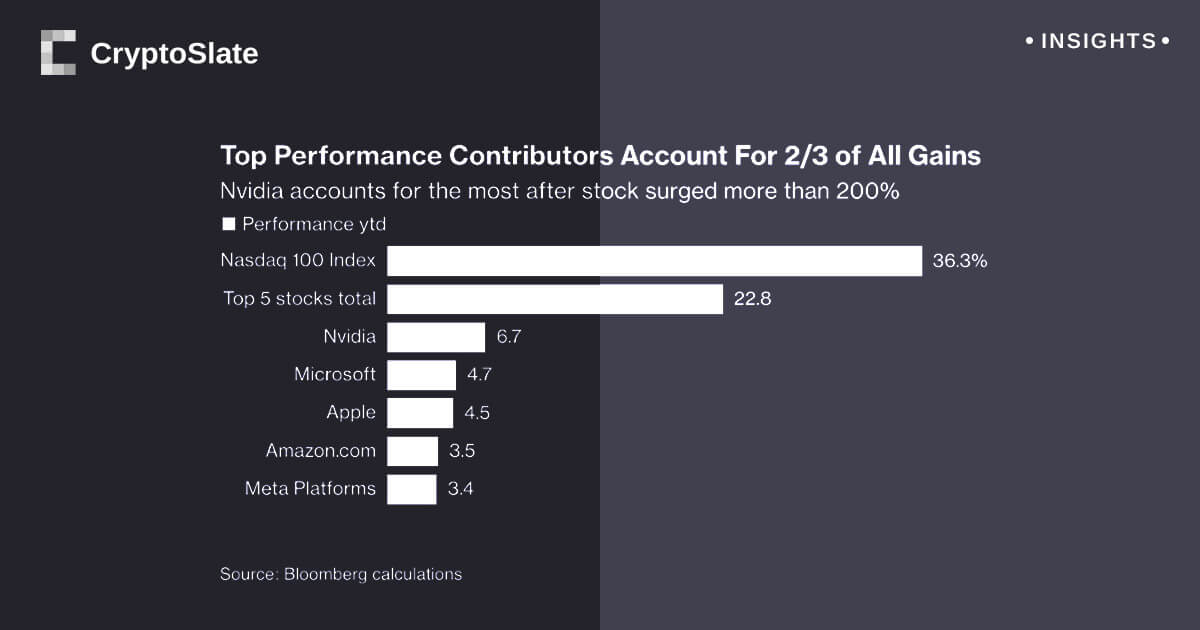The height and width of the screenshot is (630, 1200).
Task: Select the Meta Platforms bar
Action: click(x=412, y=489)
